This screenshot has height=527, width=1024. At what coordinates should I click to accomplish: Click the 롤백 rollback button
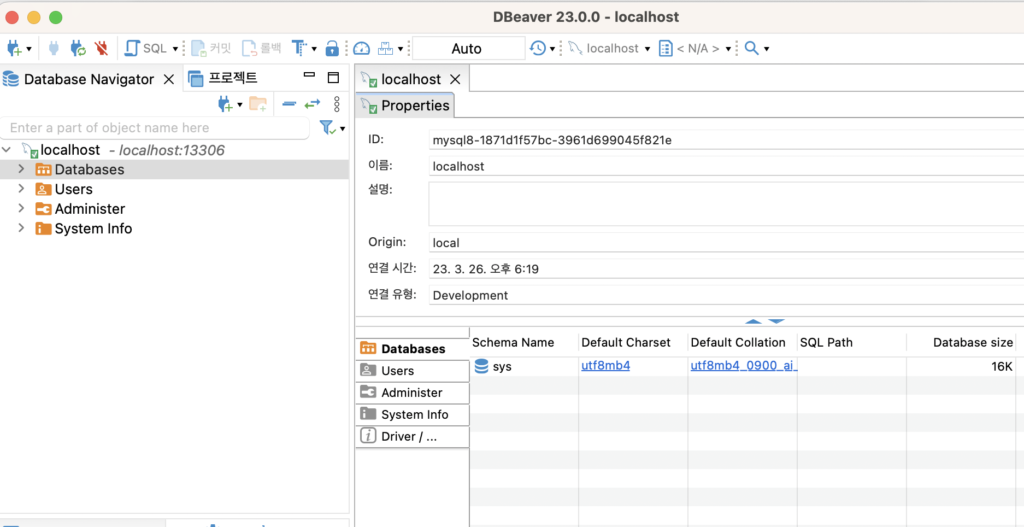coord(261,48)
